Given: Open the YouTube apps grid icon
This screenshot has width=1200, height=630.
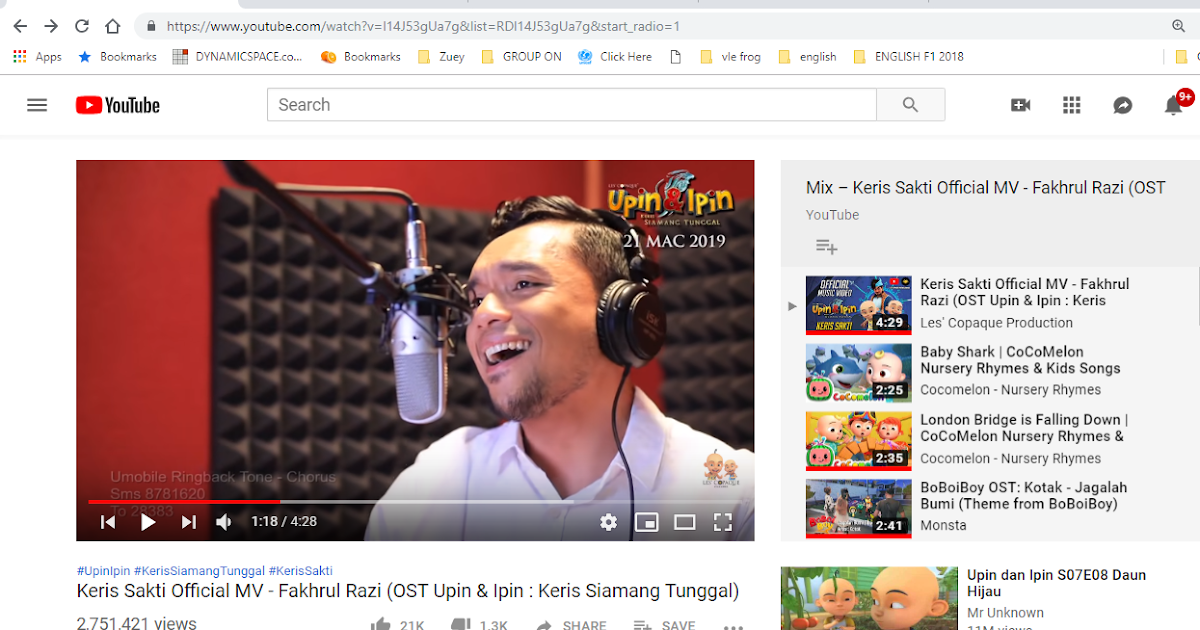Looking at the screenshot, I should [1072, 105].
